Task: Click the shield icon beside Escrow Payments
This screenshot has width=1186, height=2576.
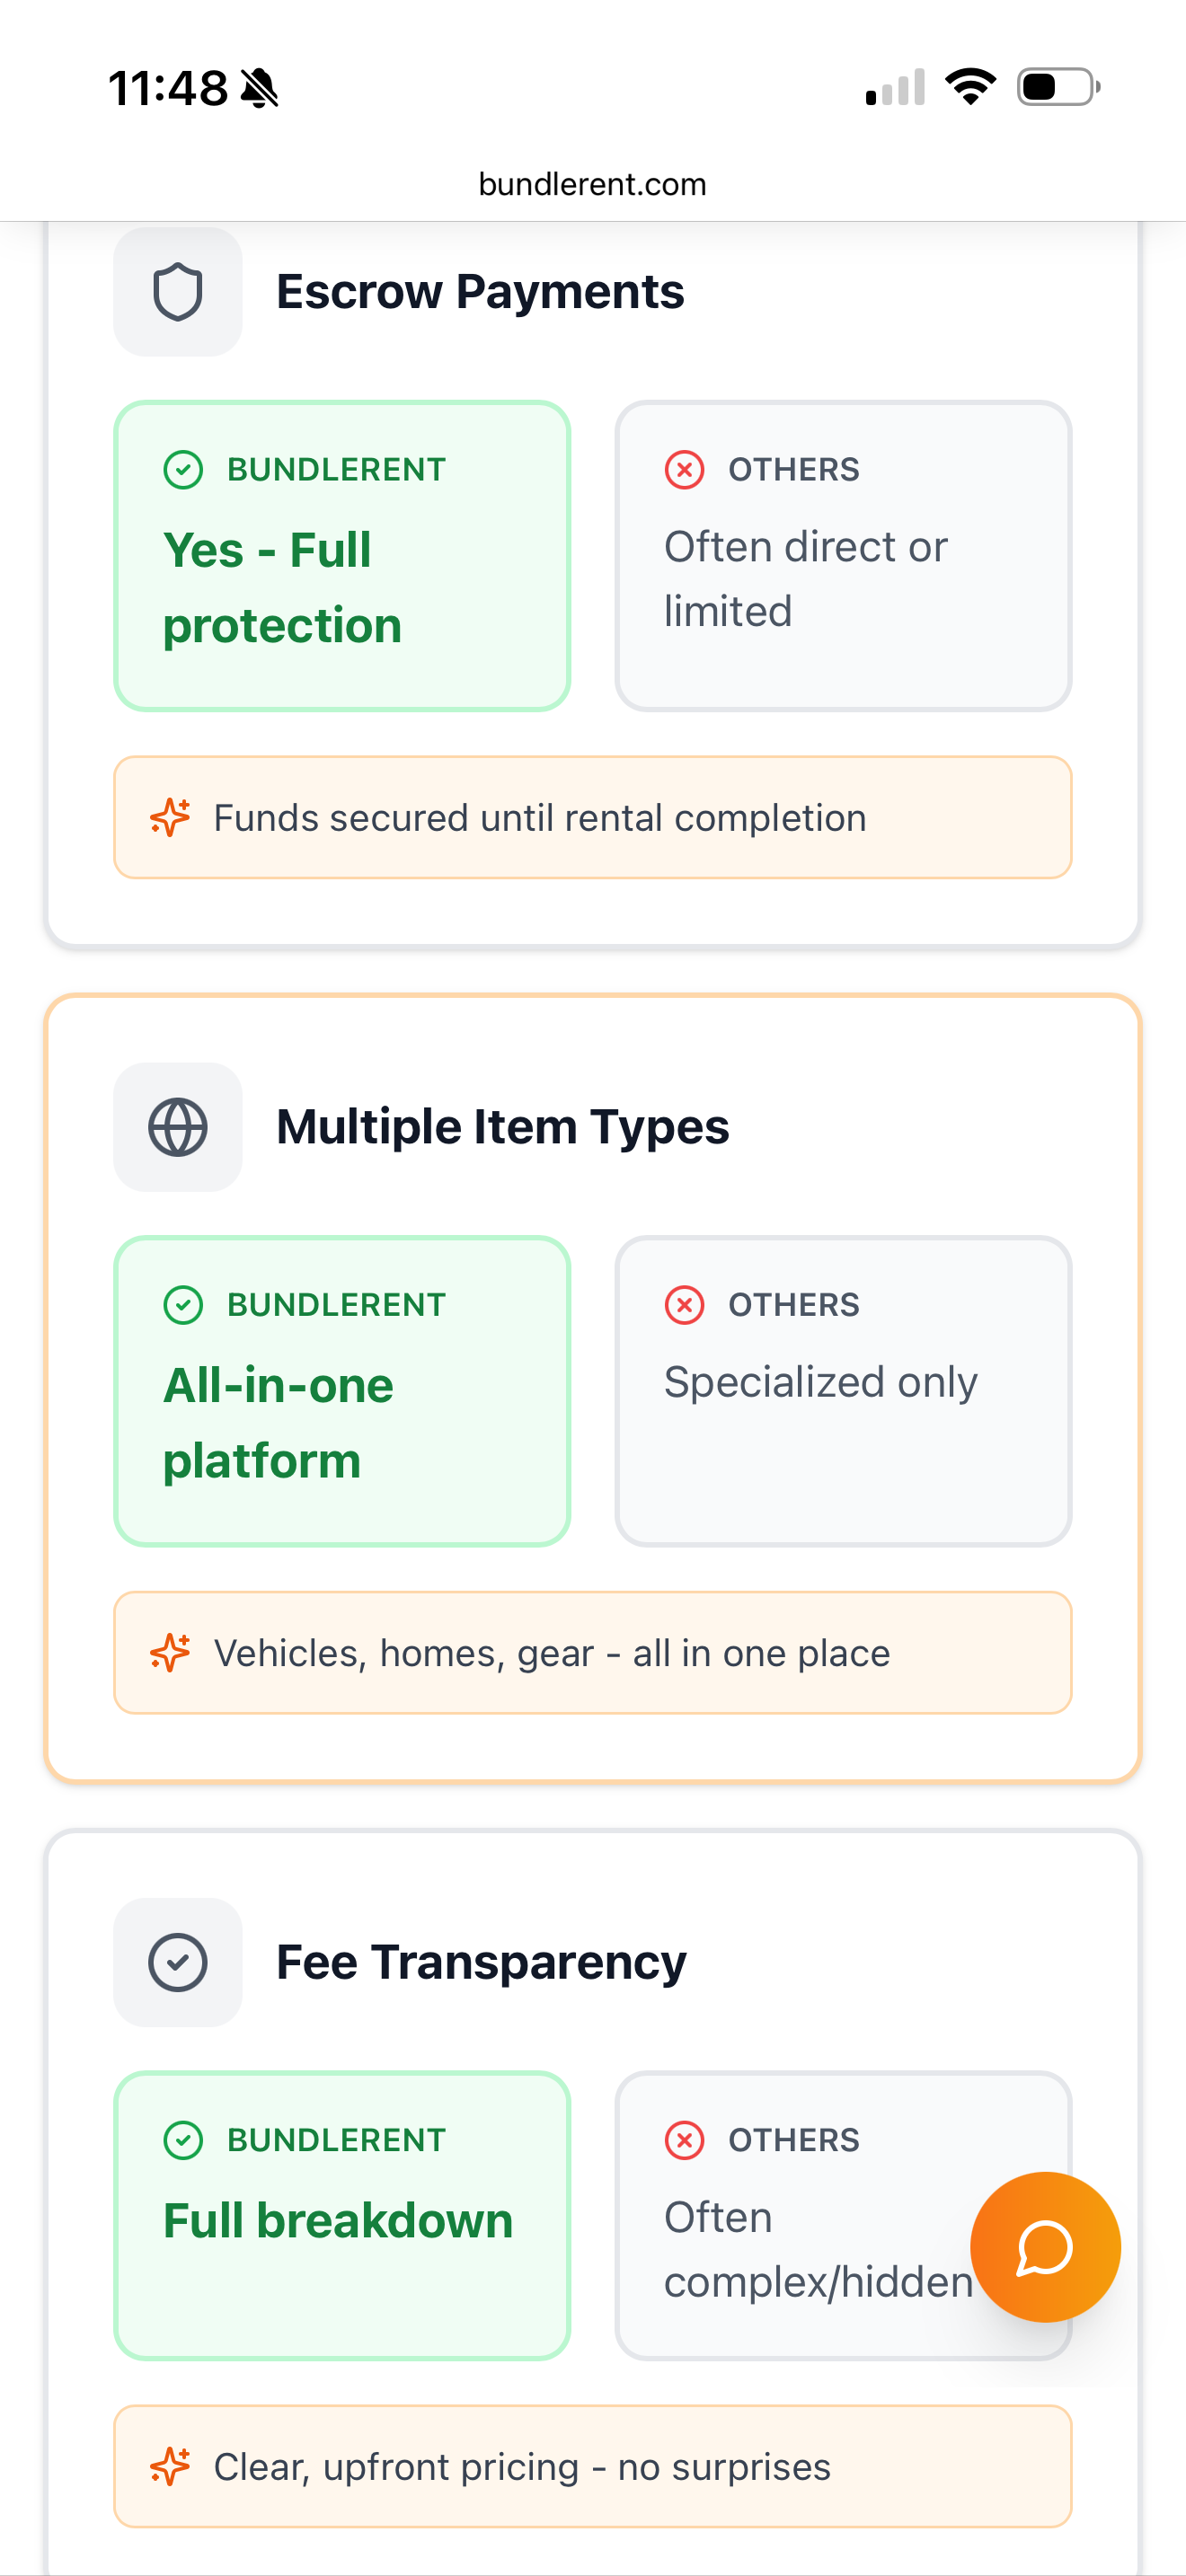Action: [x=177, y=290]
